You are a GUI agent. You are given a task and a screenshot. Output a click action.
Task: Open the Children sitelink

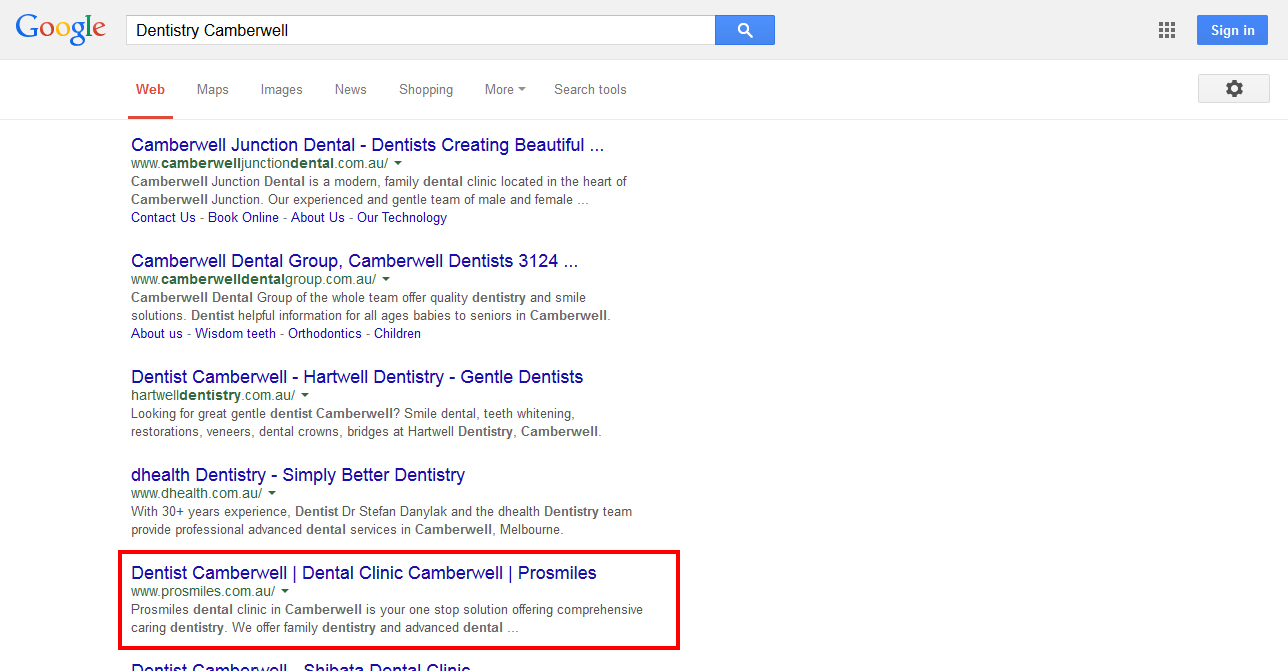[397, 333]
